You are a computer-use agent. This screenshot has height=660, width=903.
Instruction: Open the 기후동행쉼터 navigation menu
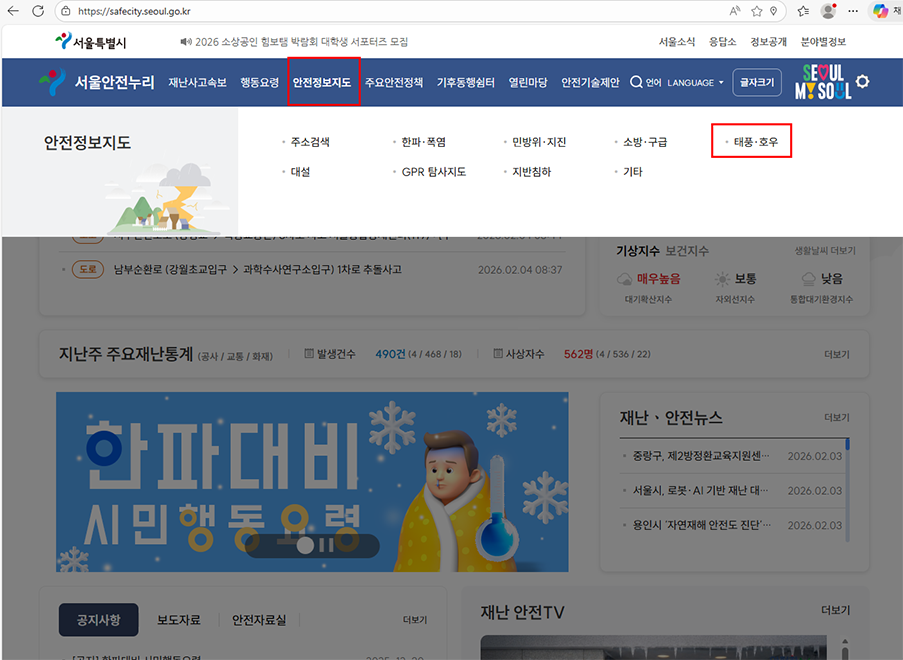[466, 82]
